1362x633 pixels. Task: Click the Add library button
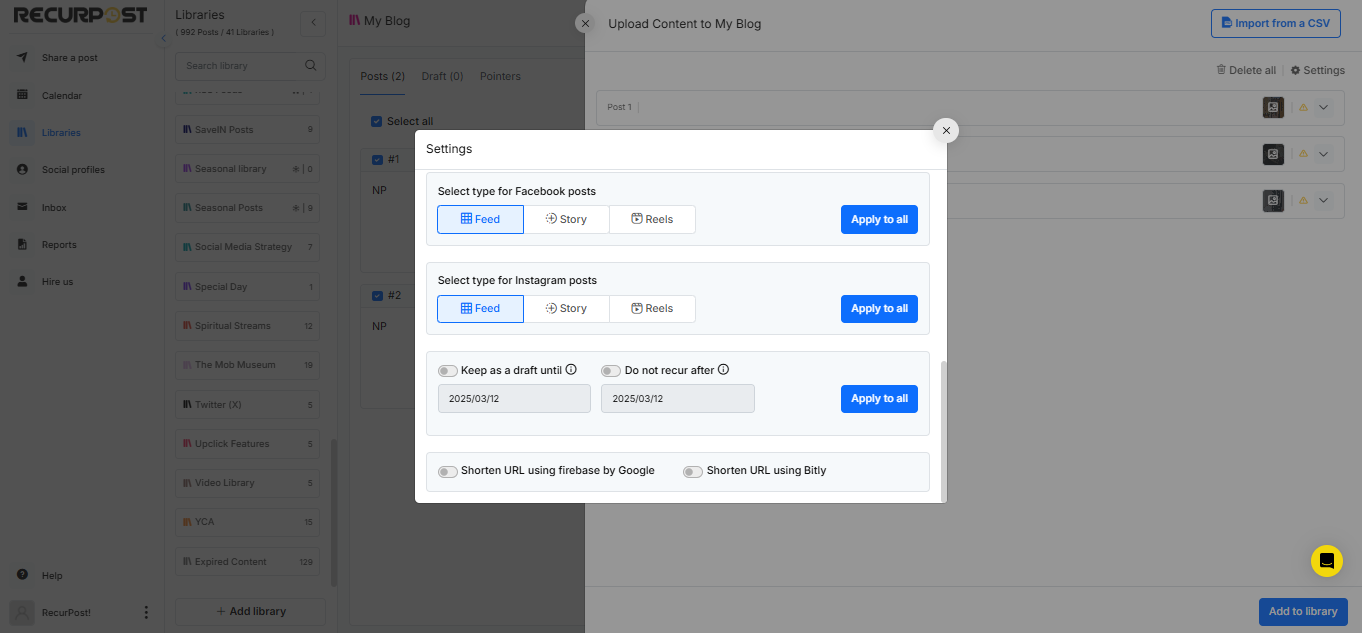click(250, 611)
